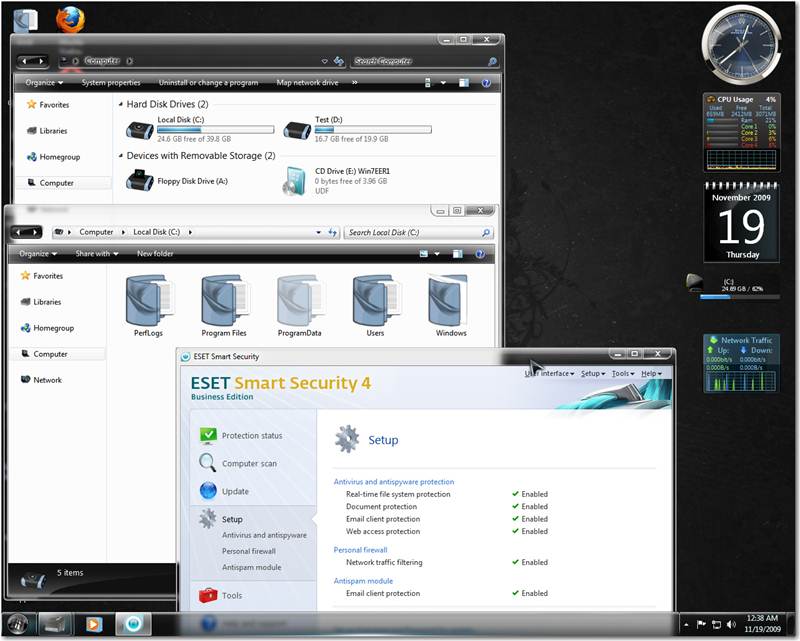The height and width of the screenshot is (641, 800).
Task: Open Antivirus and antispyware protection link
Action: tap(394, 482)
